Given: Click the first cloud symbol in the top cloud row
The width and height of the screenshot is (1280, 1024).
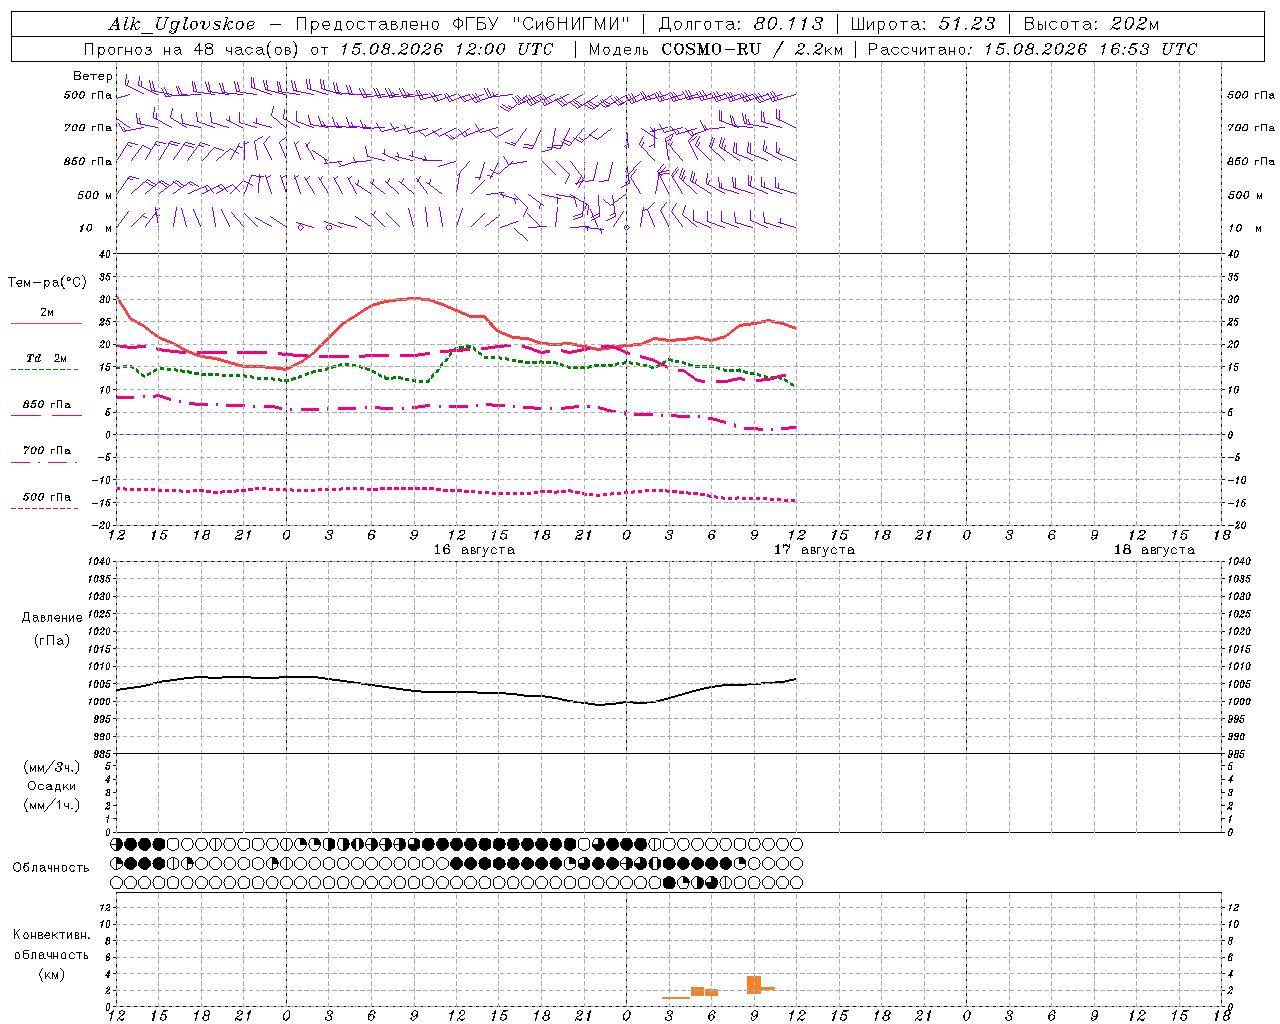Looking at the screenshot, I should (x=116, y=844).
